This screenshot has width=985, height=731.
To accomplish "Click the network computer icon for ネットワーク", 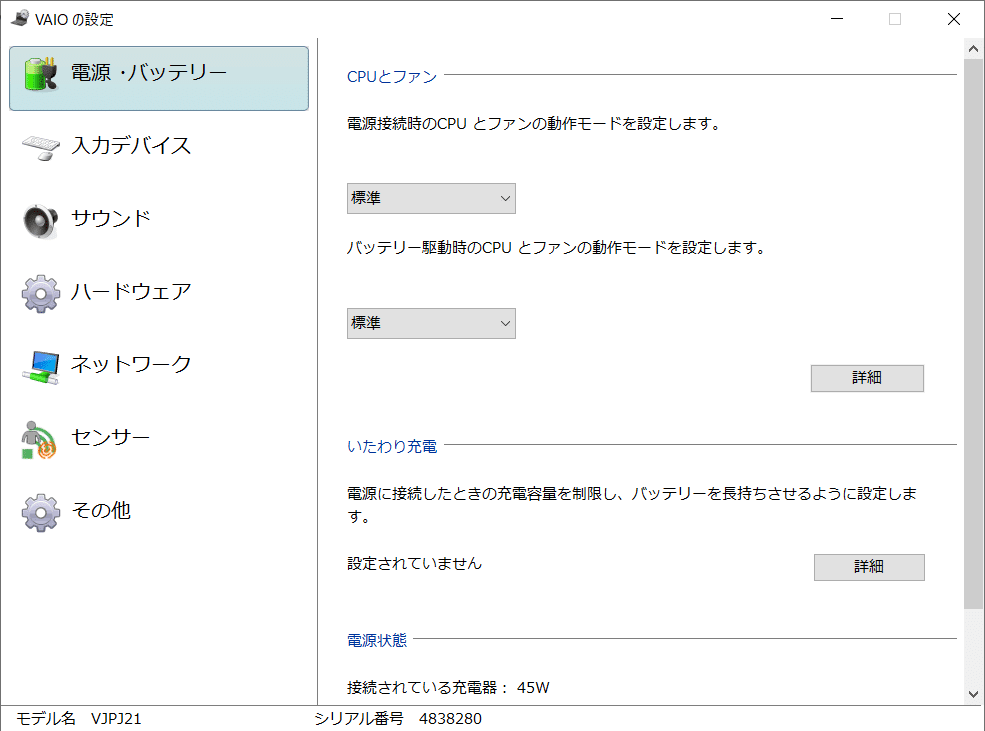I will tap(41, 367).
